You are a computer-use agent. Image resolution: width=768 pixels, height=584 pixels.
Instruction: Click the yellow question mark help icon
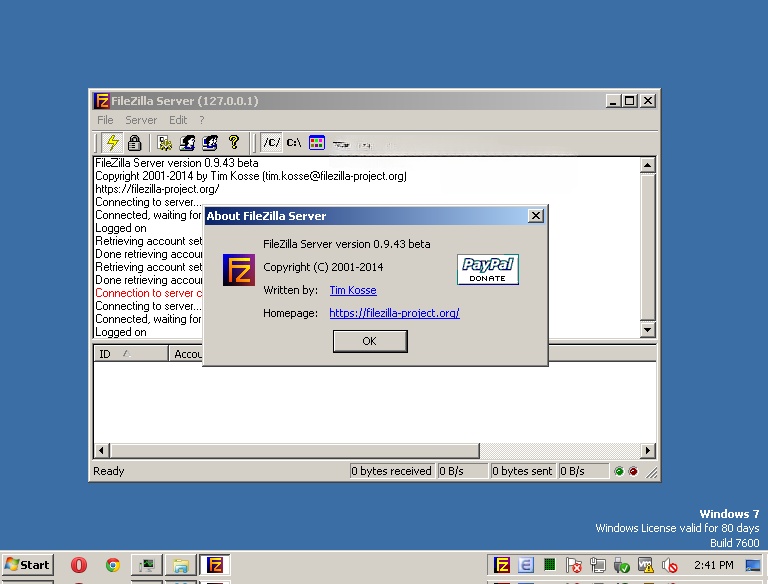tap(234, 143)
